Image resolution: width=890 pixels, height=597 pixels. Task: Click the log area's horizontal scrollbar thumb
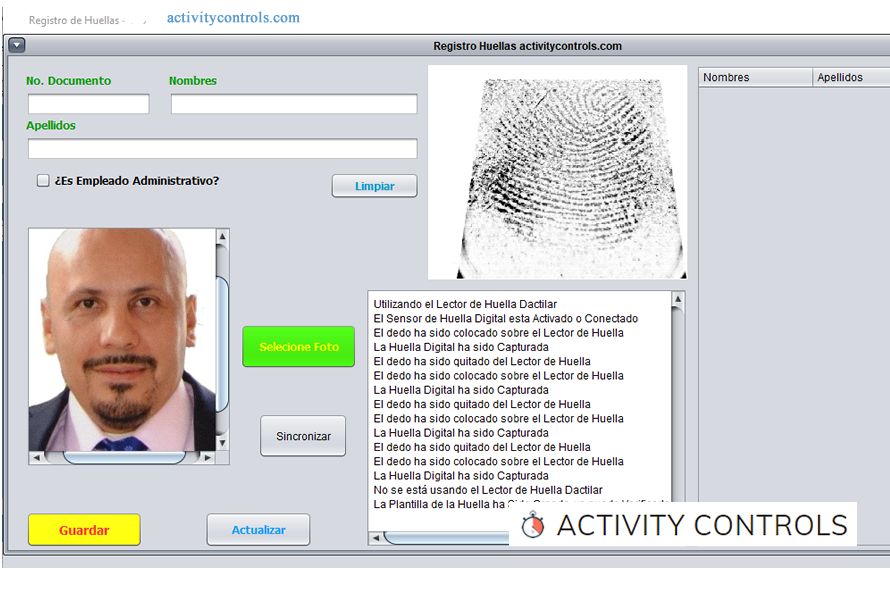pyautogui.click(x=447, y=537)
